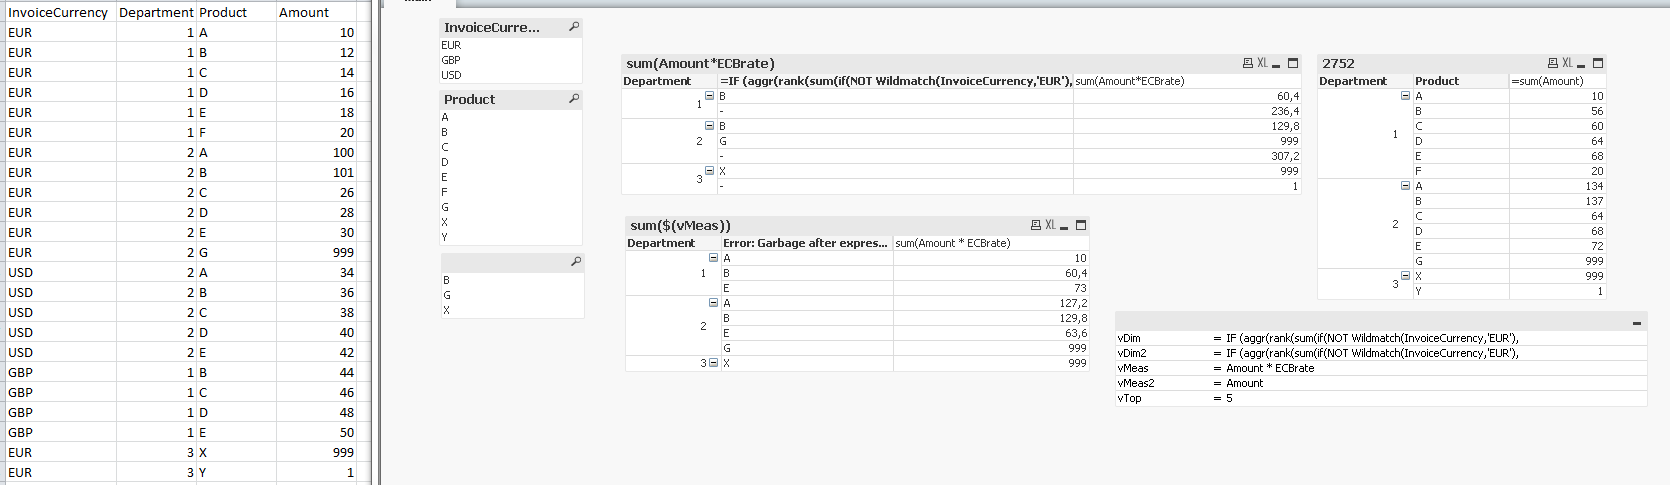Image resolution: width=1670 pixels, height=485 pixels.
Task: Print the sum(Amount*ECBrate) pivot table
Action: 1248,63
